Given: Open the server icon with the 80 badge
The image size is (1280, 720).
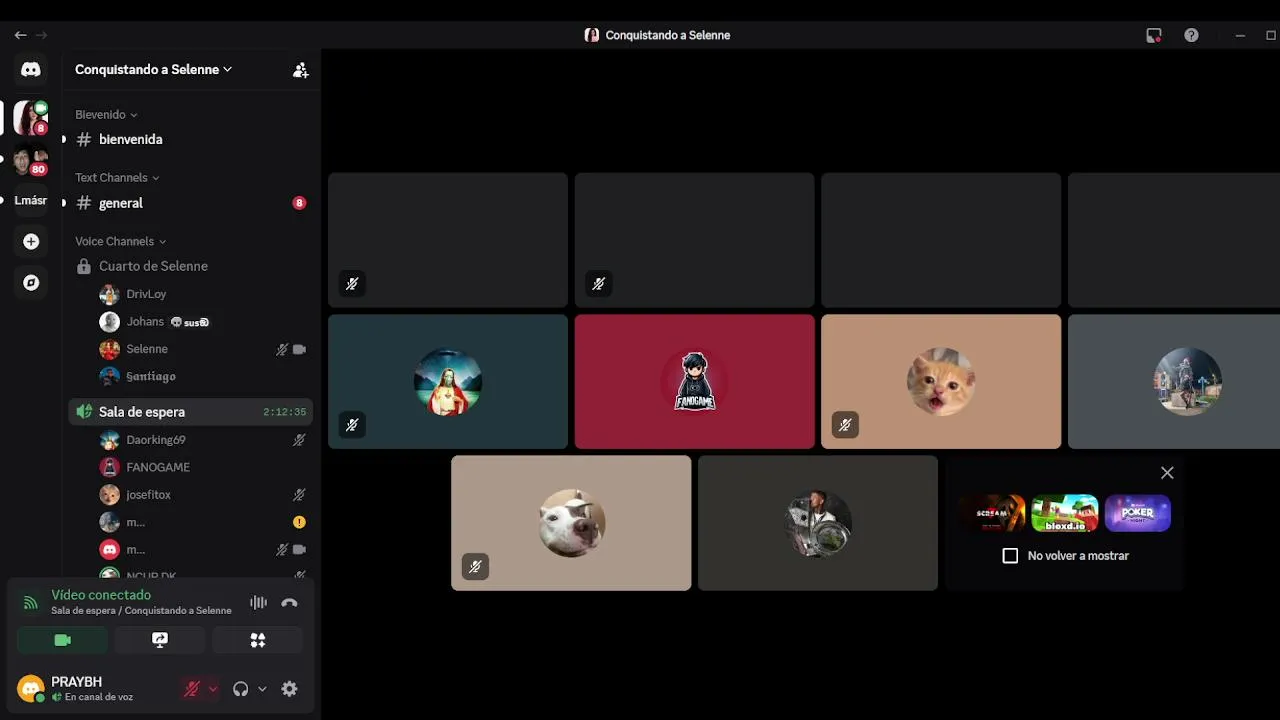Looking at the screenshot, I should pos(30,160).
